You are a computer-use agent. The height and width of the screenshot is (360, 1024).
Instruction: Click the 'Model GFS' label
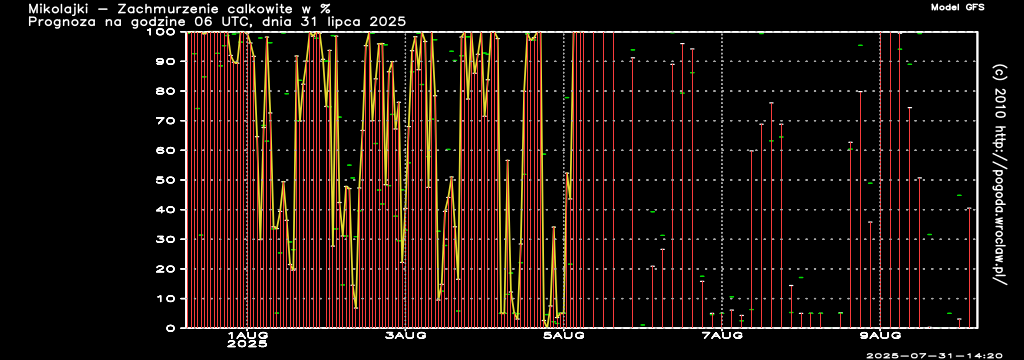pyautogui.click(x=957, y=7)
